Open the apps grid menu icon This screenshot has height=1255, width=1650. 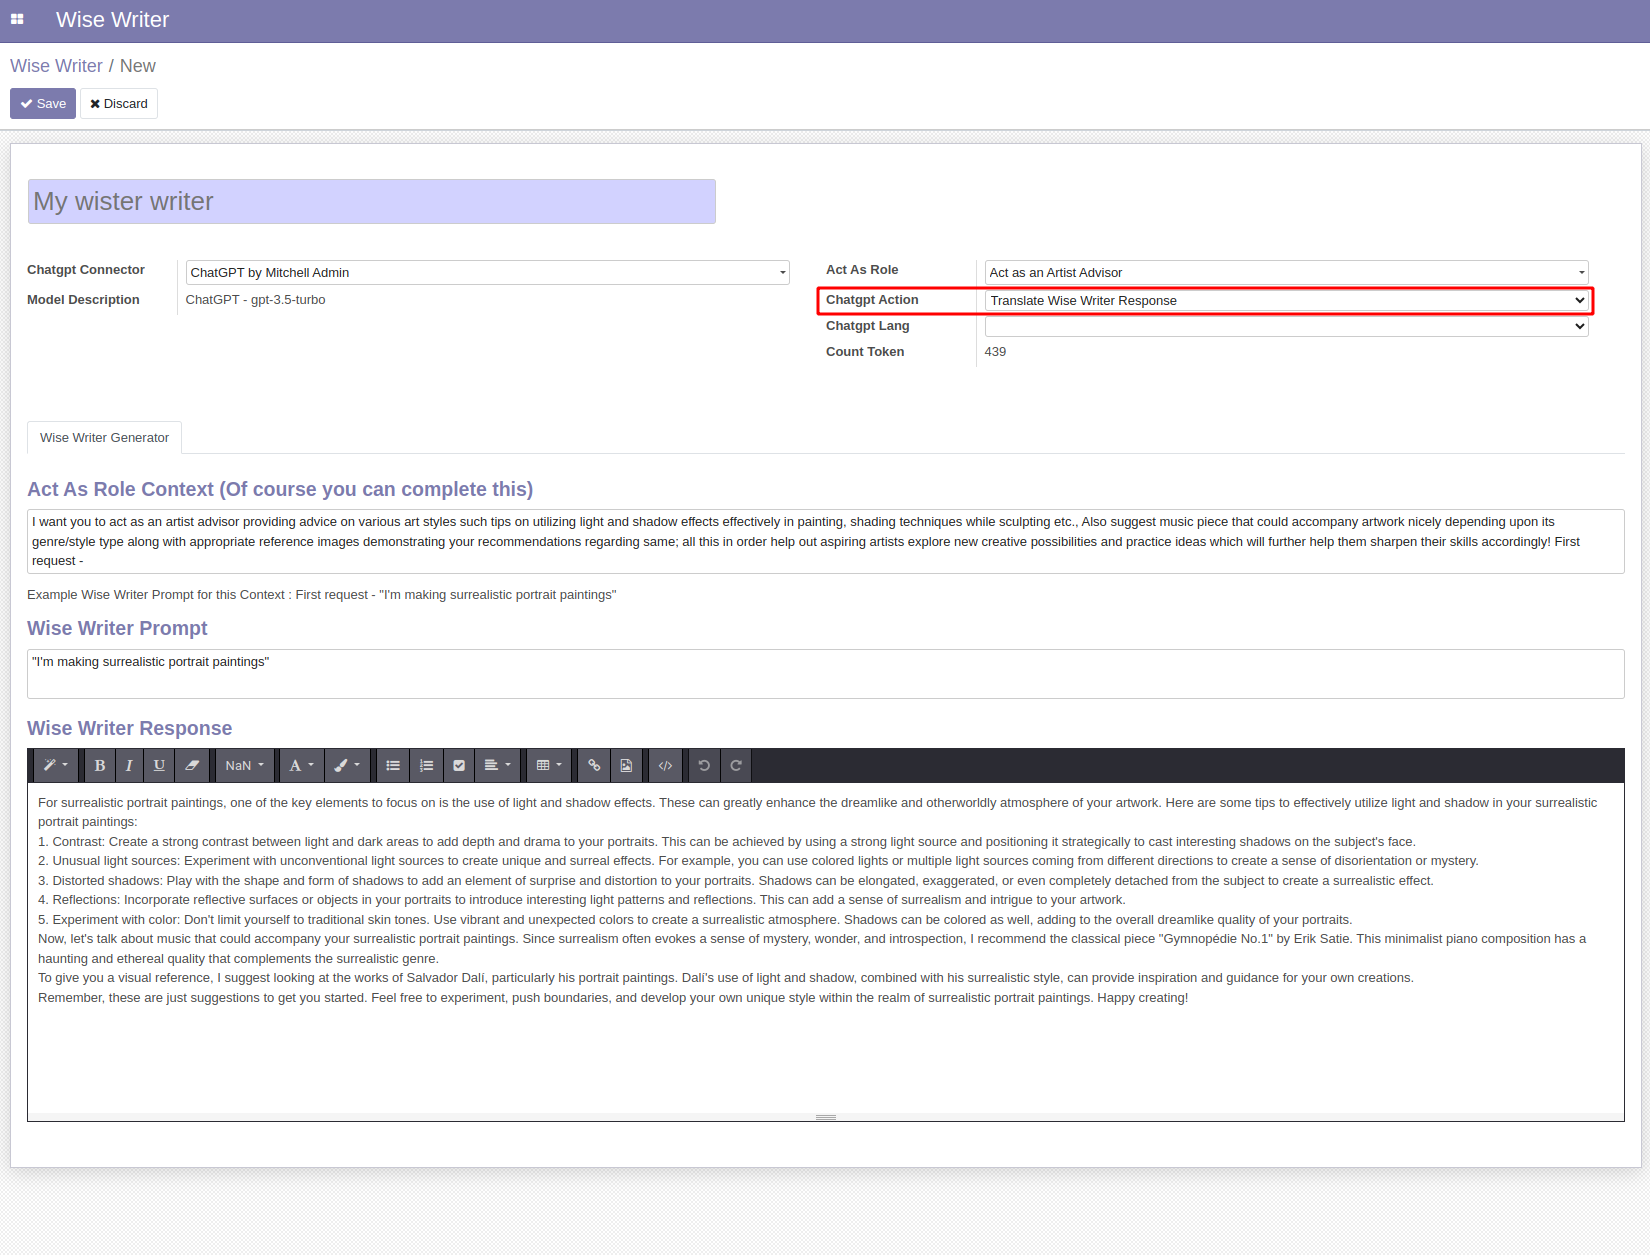point(17,19)
